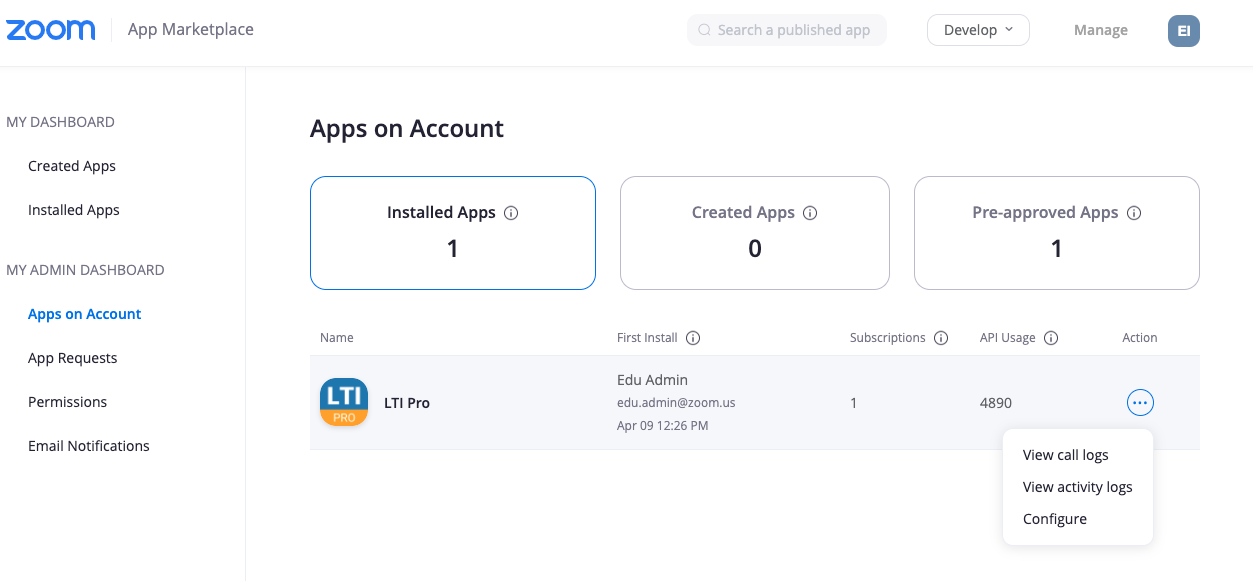Click the Edu Admin installer name

point(652,380)
